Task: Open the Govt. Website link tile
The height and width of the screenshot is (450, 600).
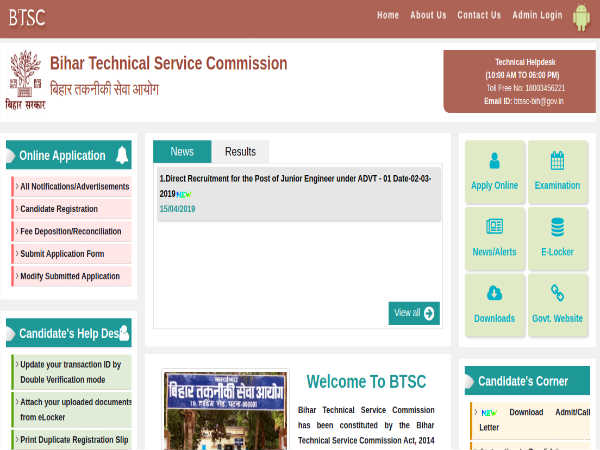Action: click(557, 305)
